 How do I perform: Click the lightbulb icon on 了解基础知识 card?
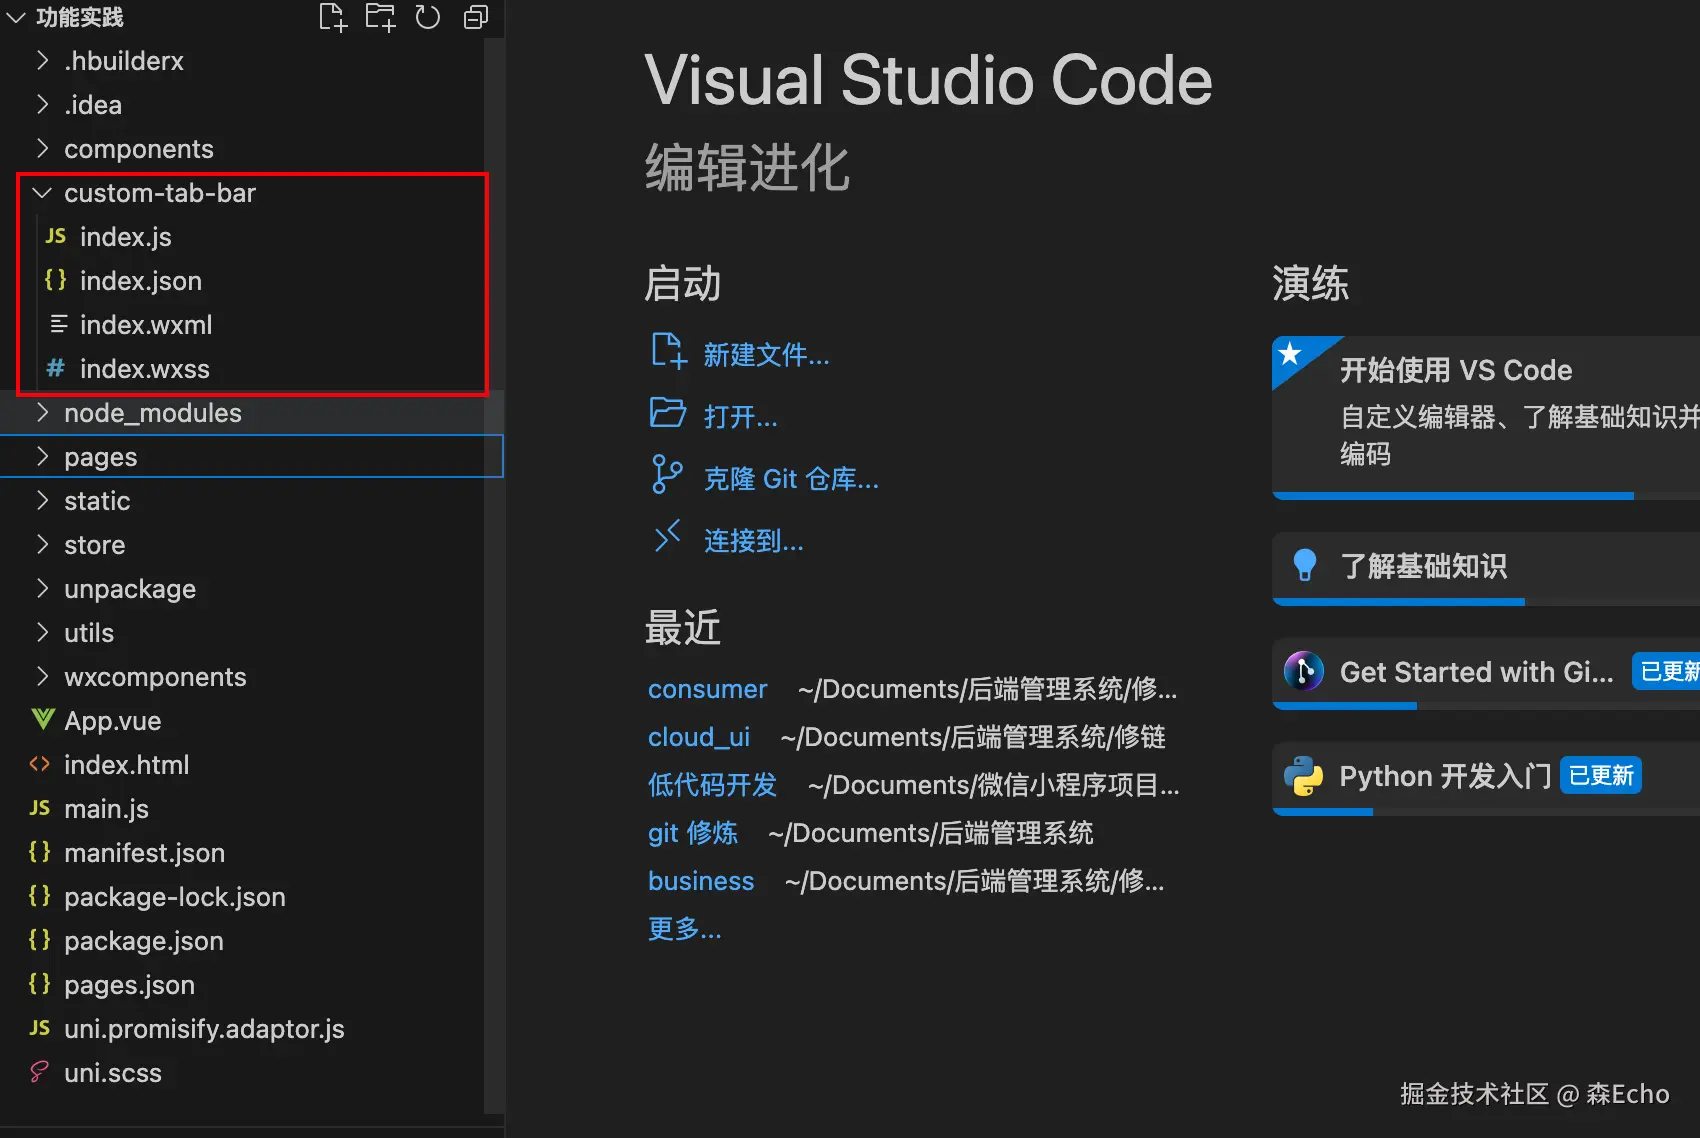point(1305,565)
